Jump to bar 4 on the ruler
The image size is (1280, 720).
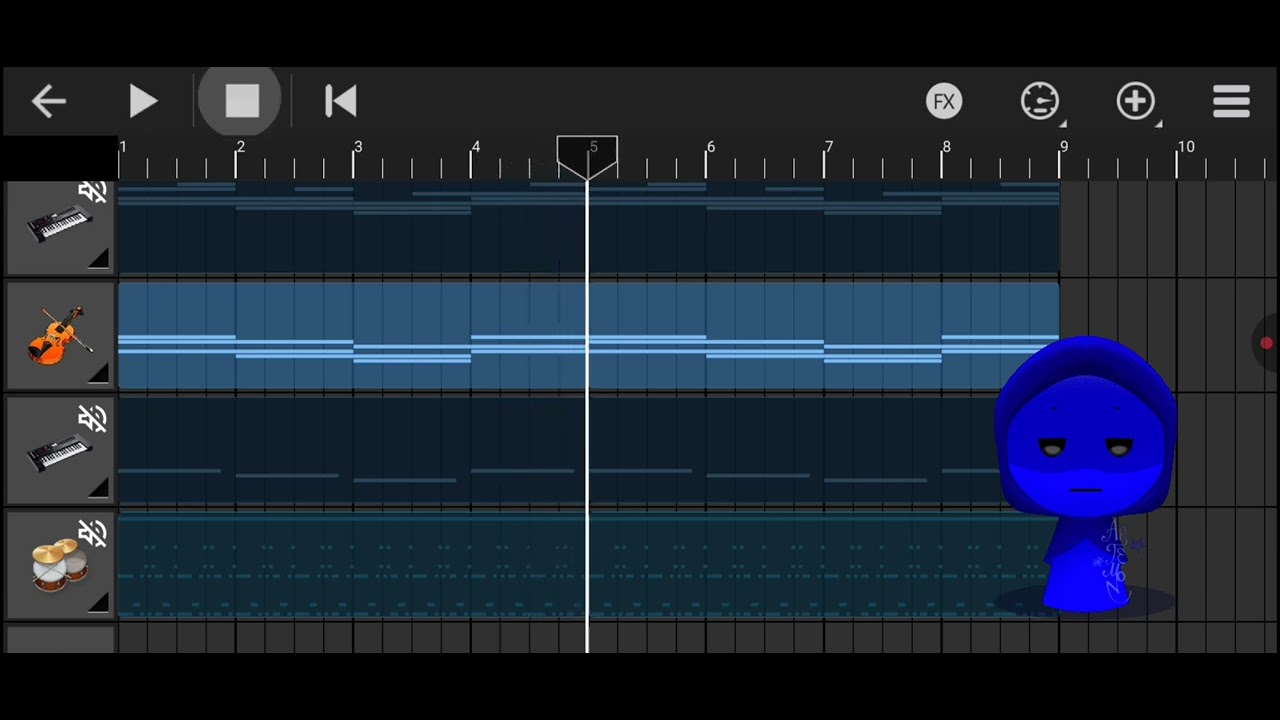[476, 147]
